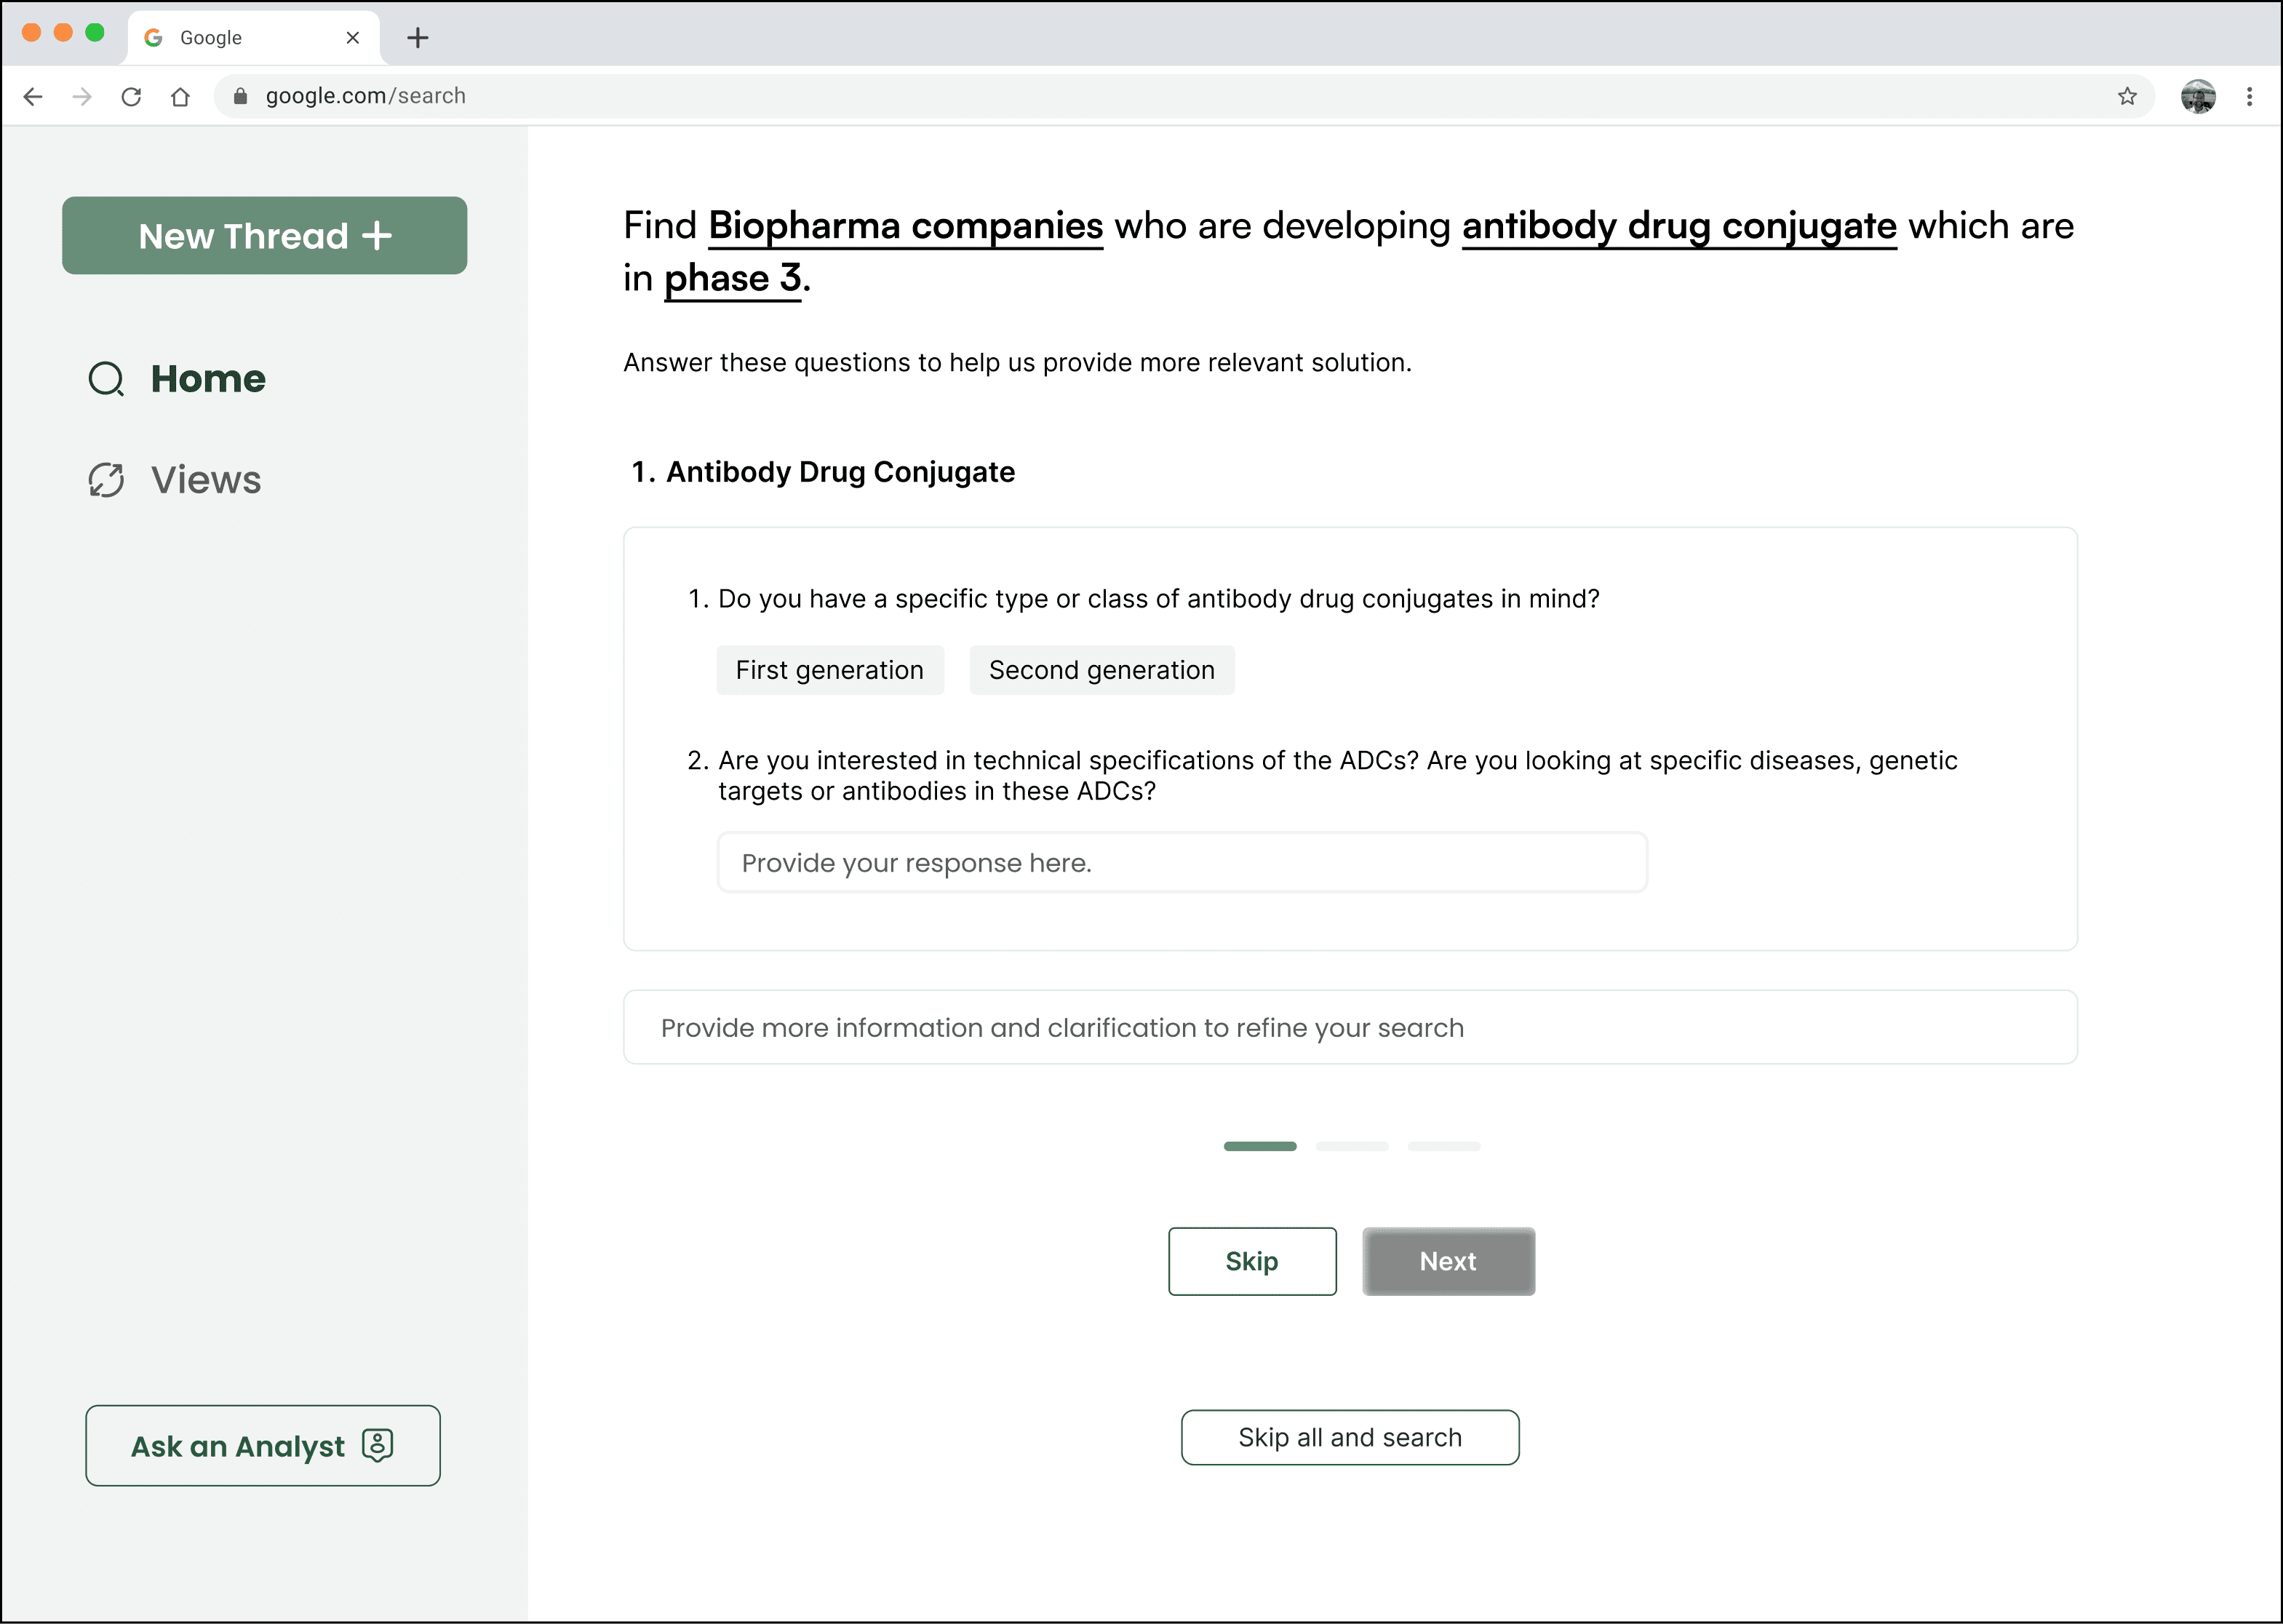Reload the current page
The height and width of the screenshot is (1624, 2283).
pyautogui.click(x=131, y=96)
